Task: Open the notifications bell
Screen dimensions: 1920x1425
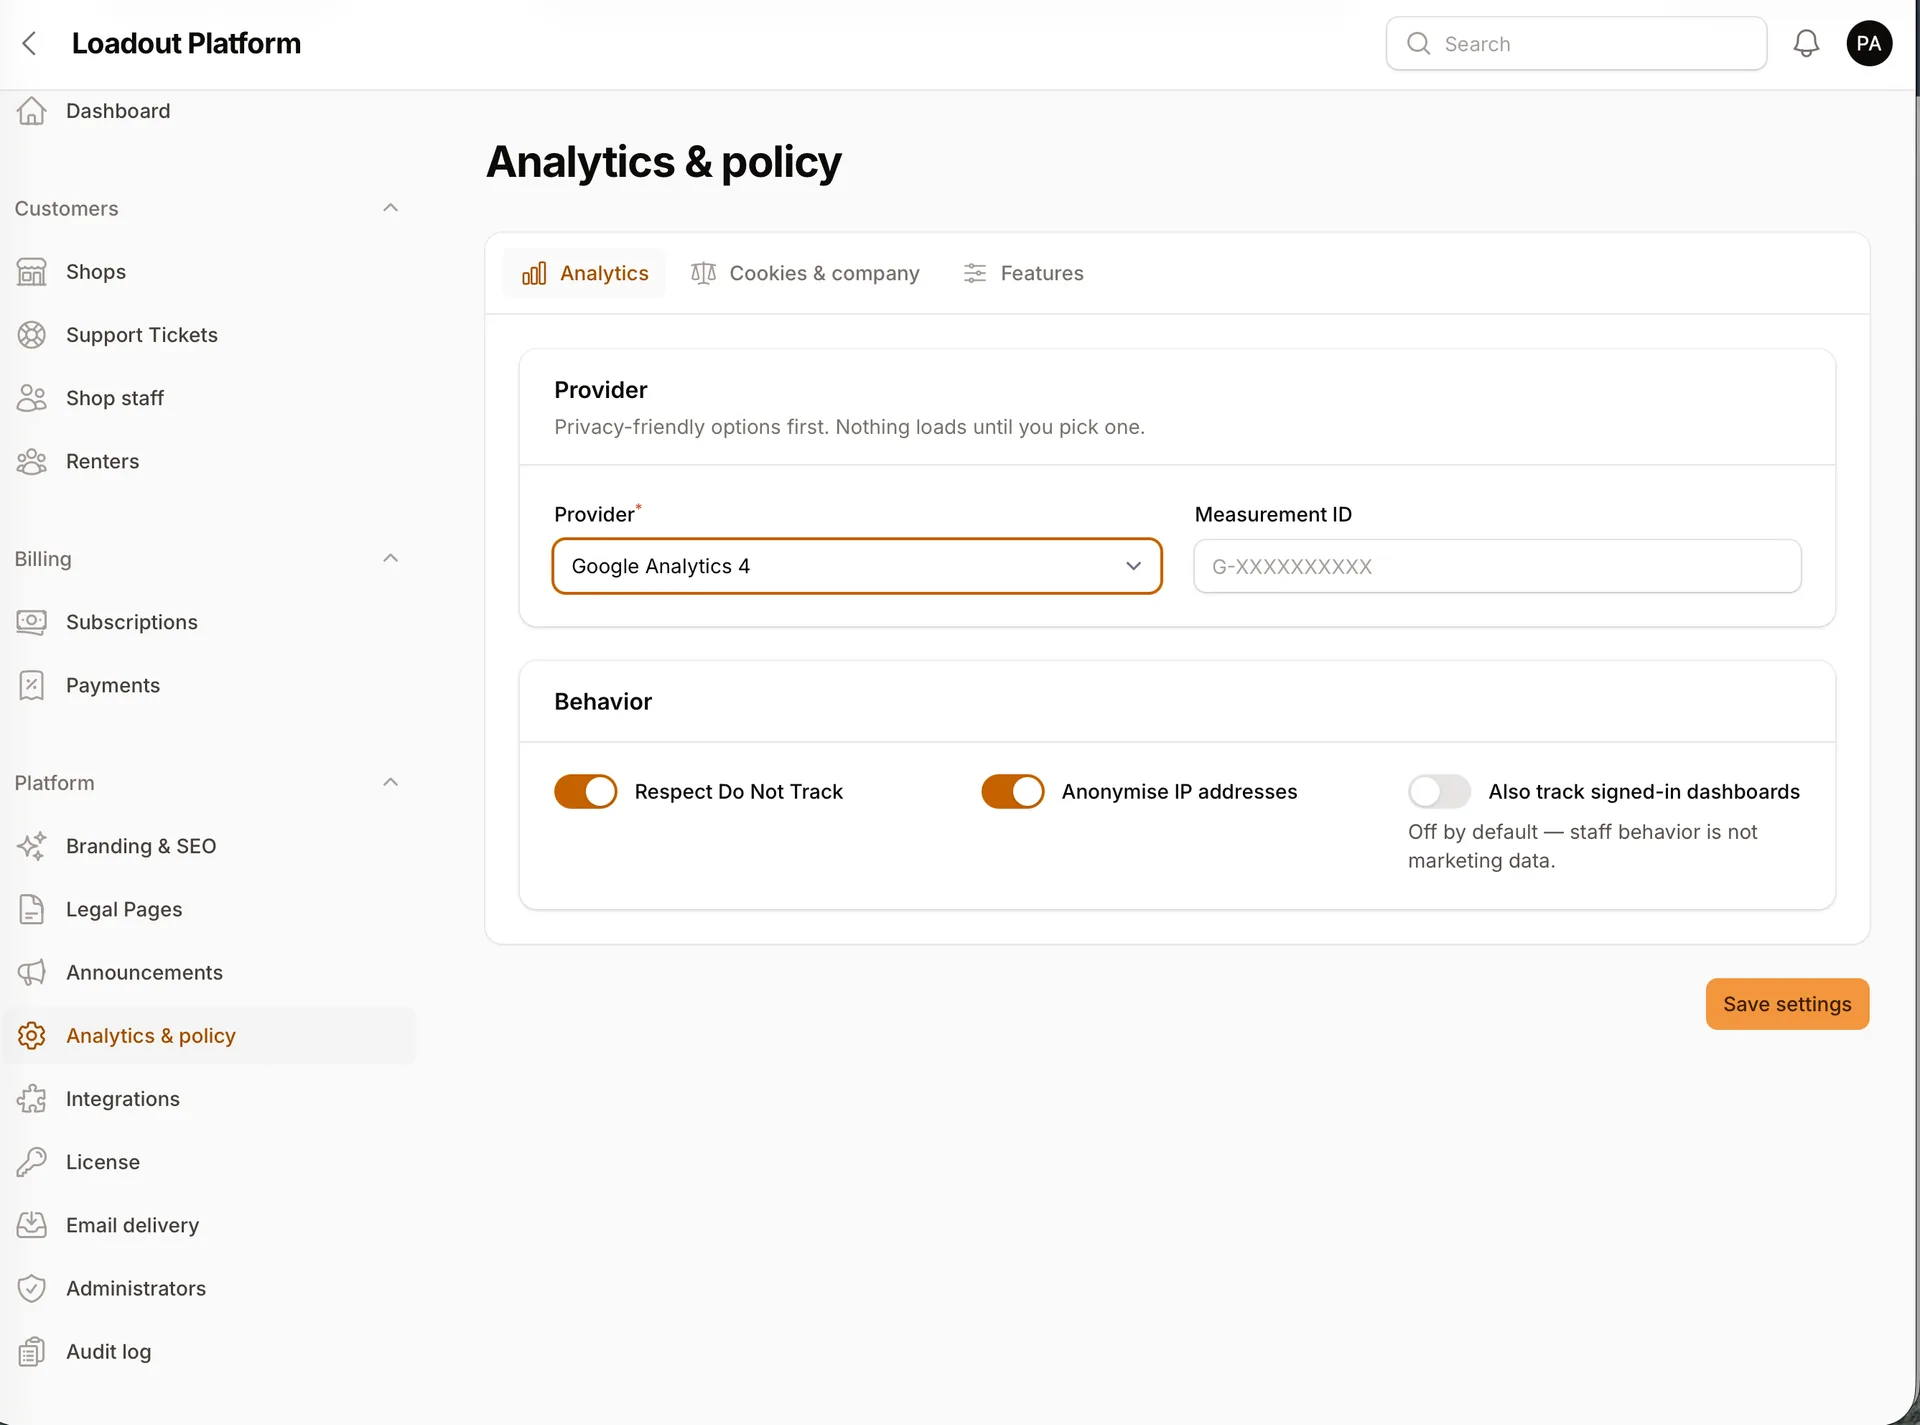Action: pos(1806,43)
